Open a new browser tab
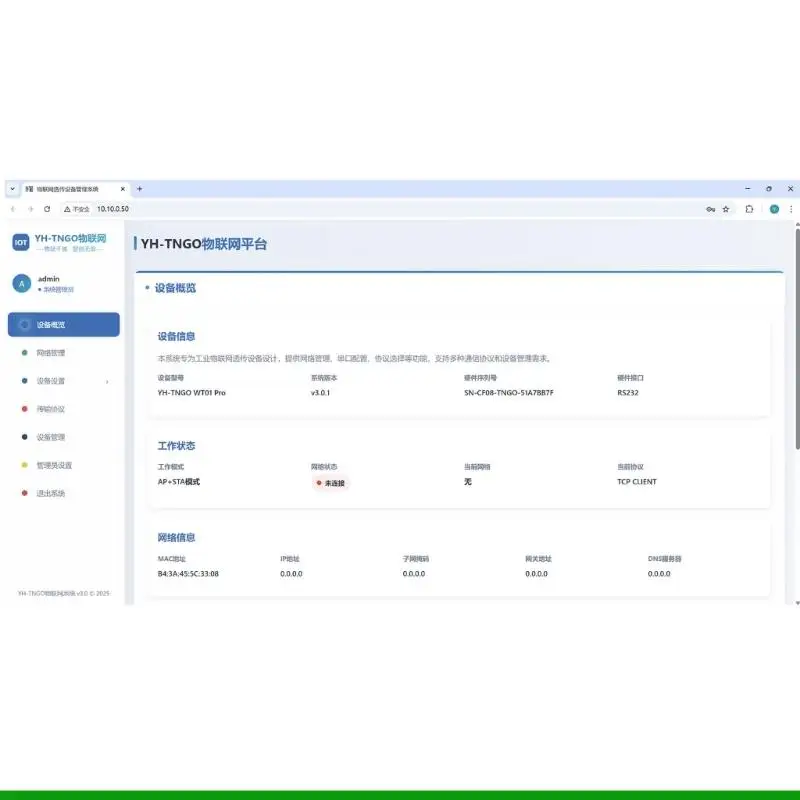This screenshot has width=800, height=800. click(x=139, y=189)
